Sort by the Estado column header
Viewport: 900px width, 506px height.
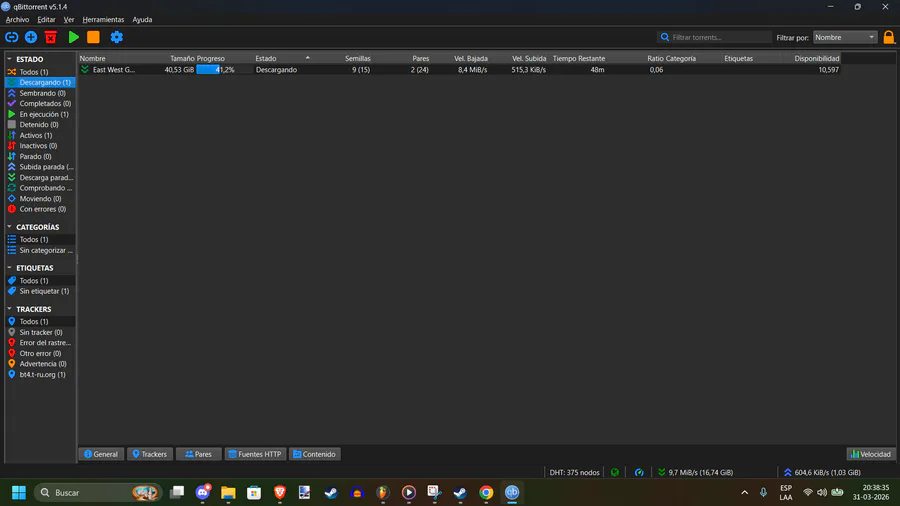coord(282,59)
